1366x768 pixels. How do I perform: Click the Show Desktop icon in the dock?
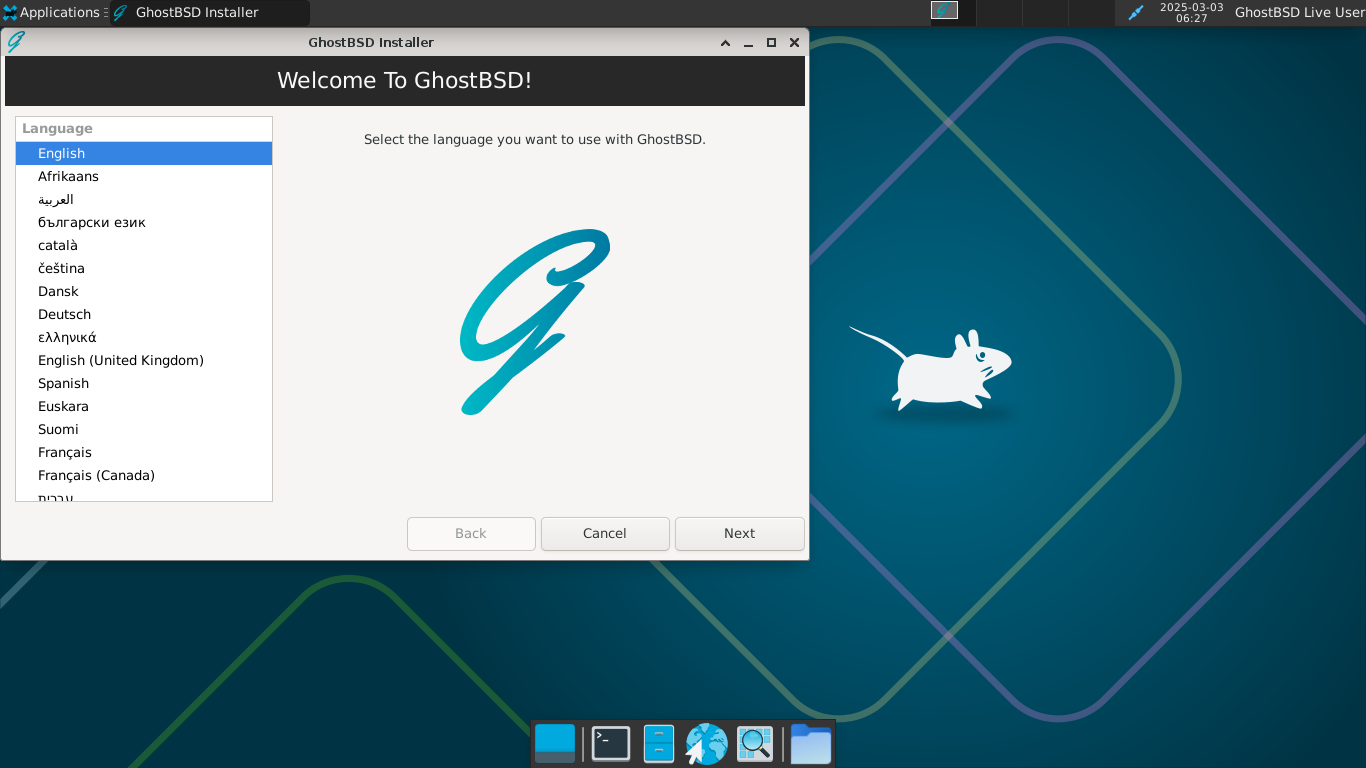coord(555,744)
